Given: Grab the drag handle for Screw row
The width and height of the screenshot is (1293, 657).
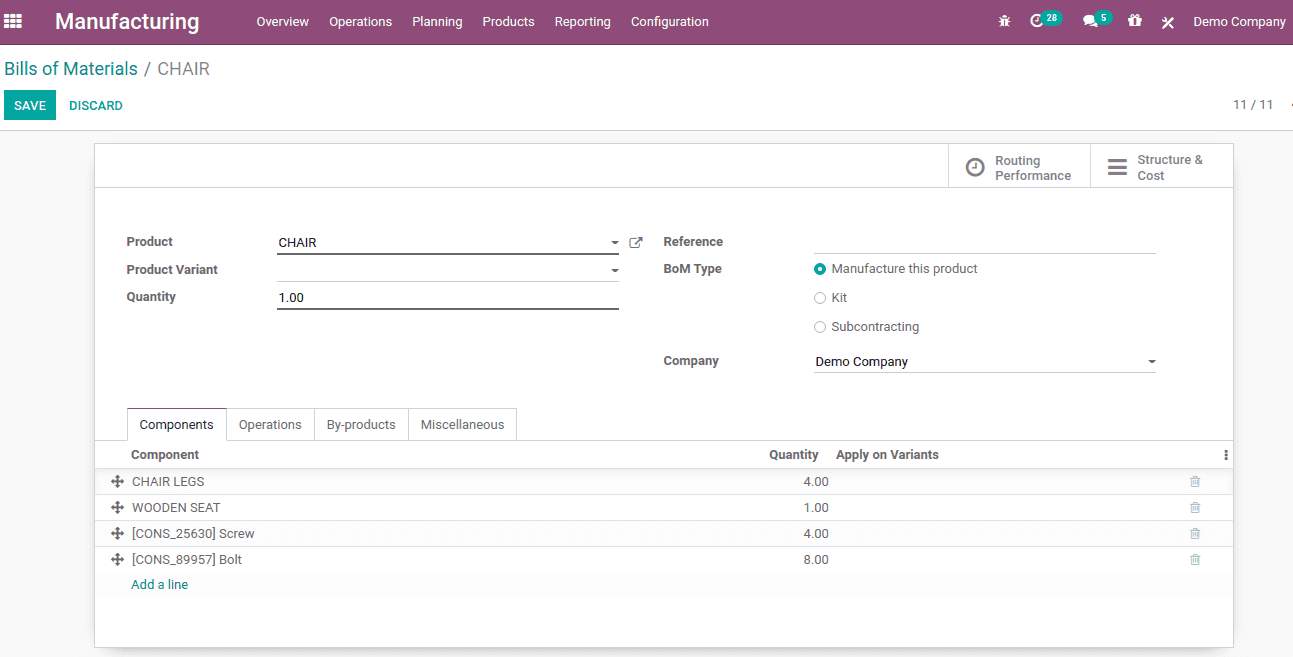Looking at the screenshot, I should (117, 534).
